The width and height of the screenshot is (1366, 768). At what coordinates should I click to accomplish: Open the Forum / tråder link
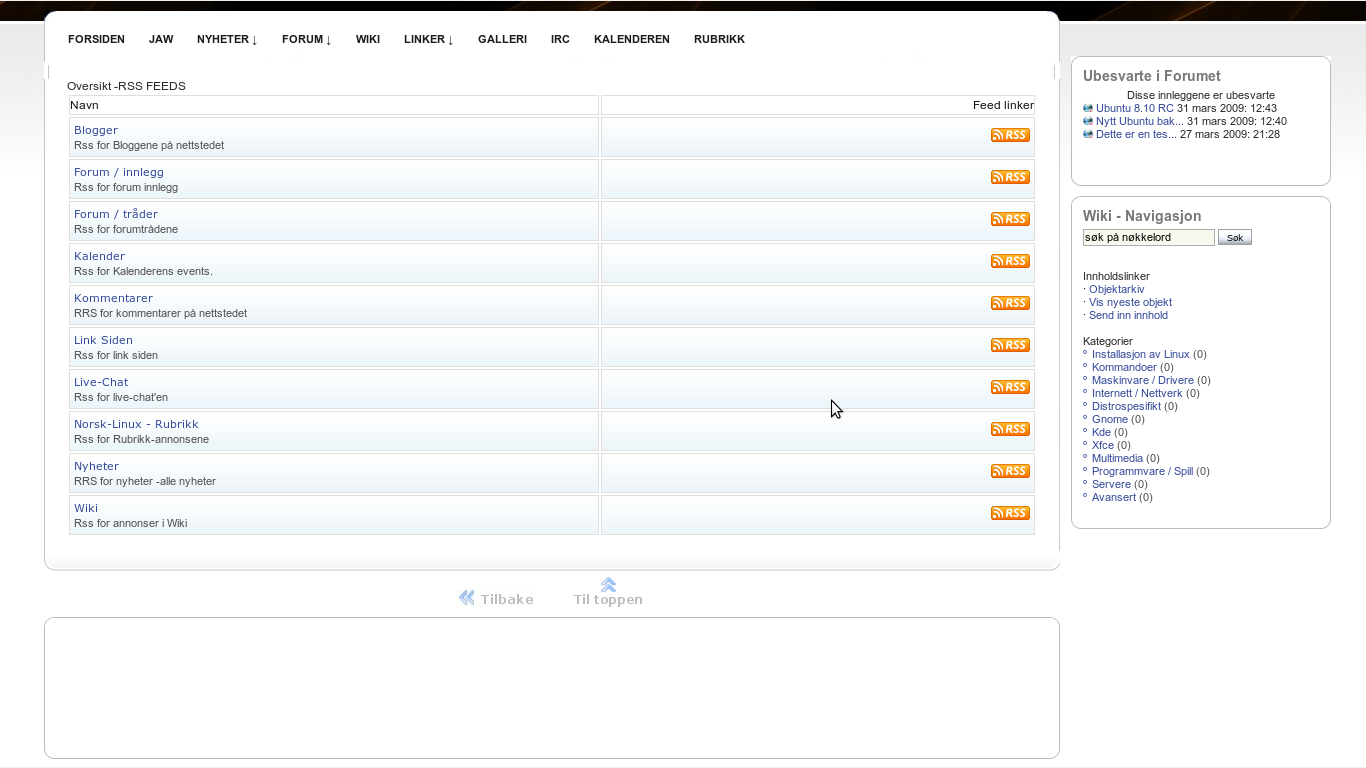tap(116, 214)
